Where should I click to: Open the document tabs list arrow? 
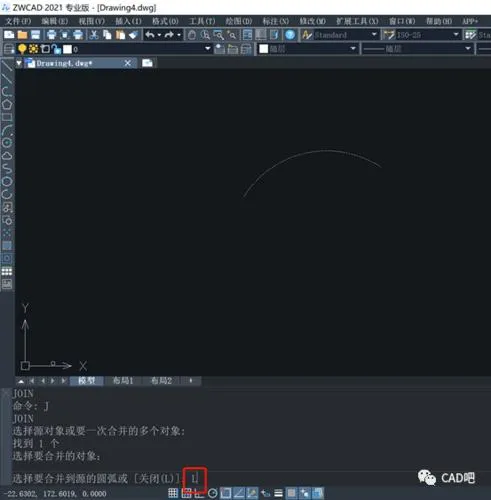click(19, 63)
